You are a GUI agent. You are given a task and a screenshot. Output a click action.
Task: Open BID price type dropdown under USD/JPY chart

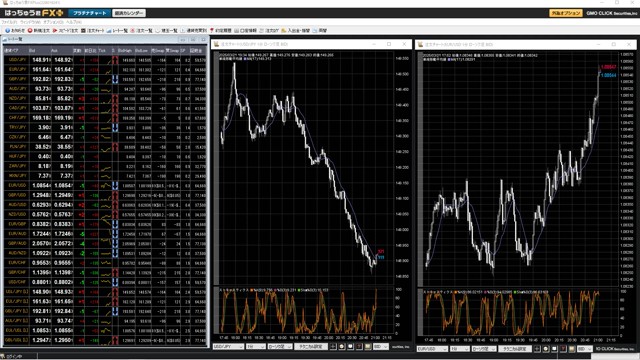pos(381,347)
